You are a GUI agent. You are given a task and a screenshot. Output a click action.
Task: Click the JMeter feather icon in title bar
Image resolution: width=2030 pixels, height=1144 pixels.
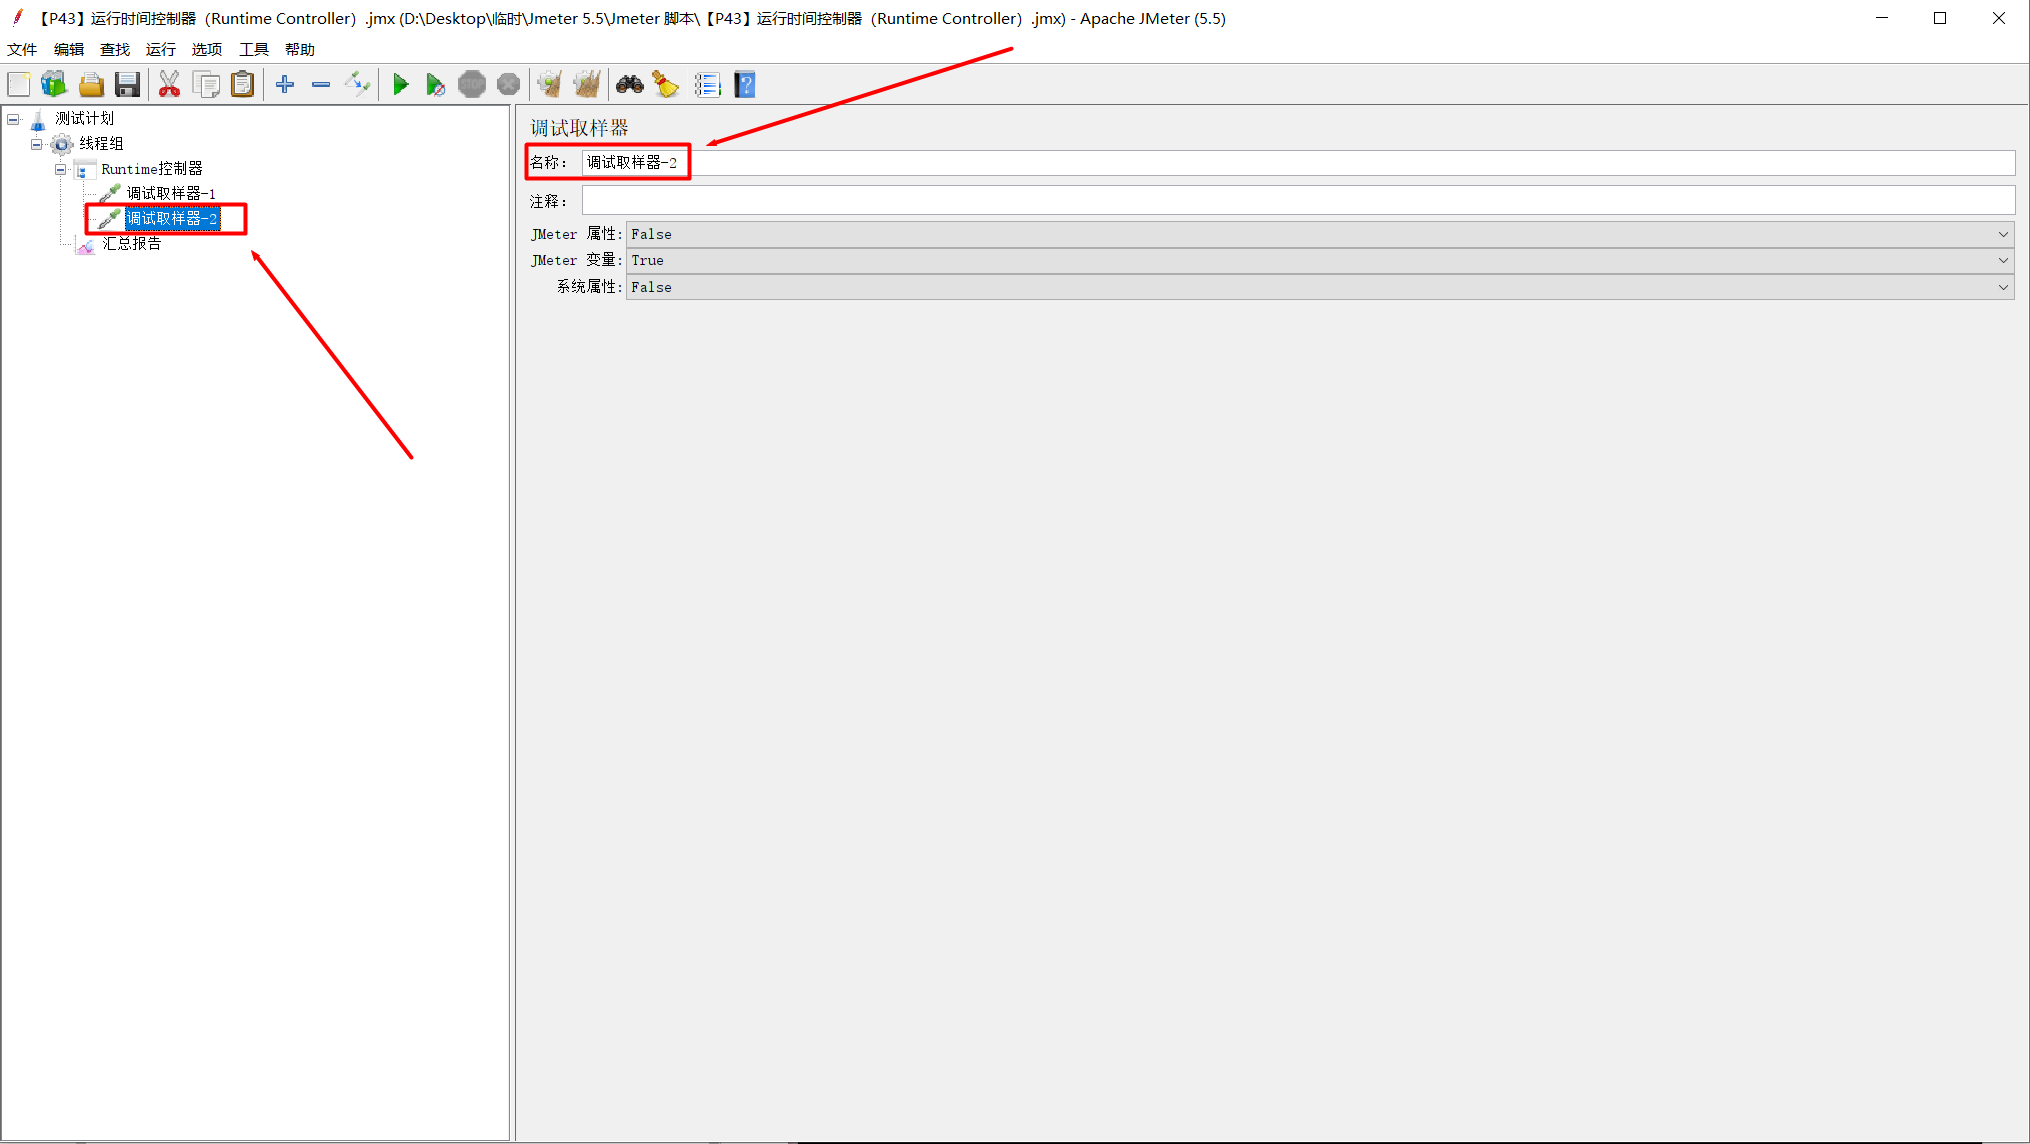click(x=17, y=17)
